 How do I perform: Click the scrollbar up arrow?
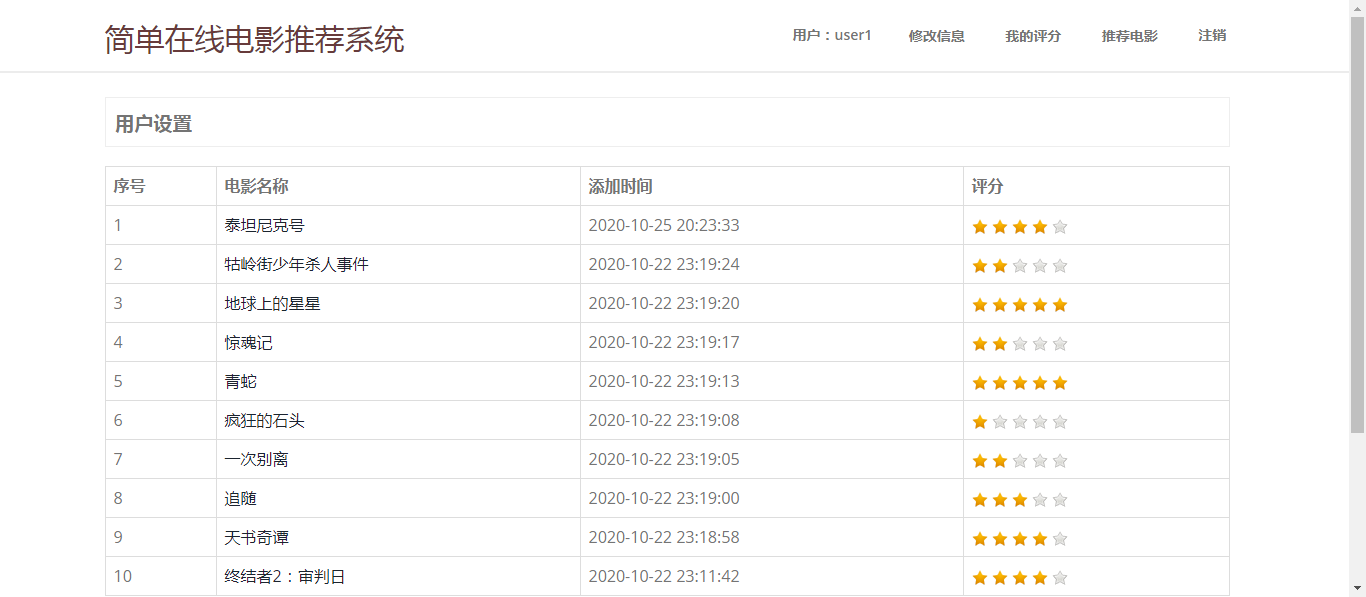tap(1357, 8)
